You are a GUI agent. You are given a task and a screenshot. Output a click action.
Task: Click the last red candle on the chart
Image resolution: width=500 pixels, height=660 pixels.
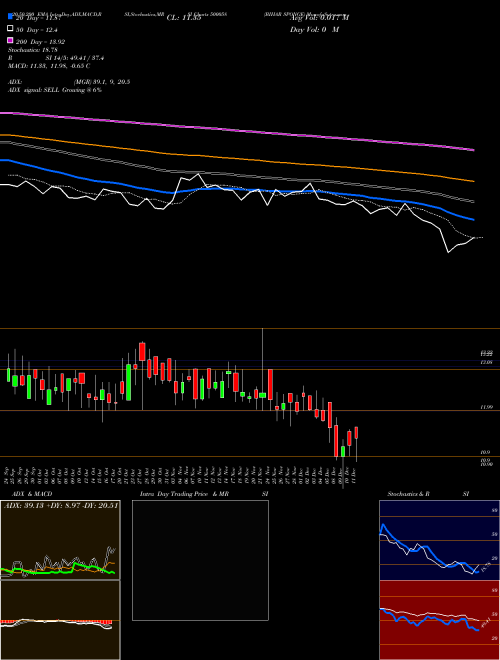coord(356,433)
